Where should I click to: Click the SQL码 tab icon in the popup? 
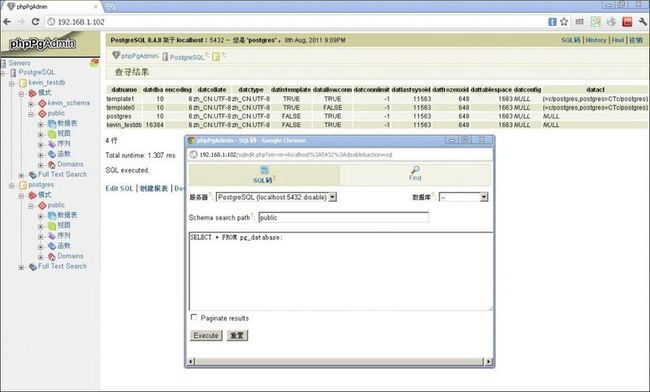264,169
